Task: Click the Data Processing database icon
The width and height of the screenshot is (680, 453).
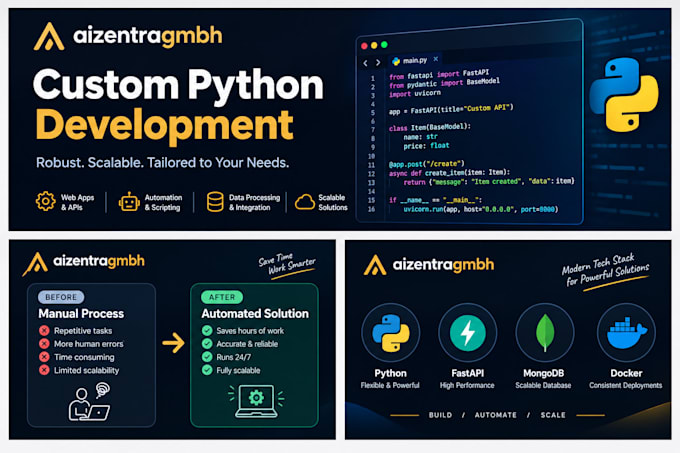Action: 215,202
